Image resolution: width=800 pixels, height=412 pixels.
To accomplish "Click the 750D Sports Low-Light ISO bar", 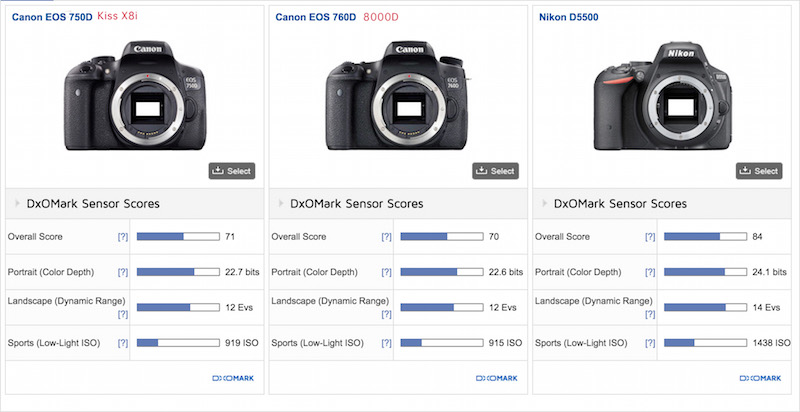I will pos(178,343).
